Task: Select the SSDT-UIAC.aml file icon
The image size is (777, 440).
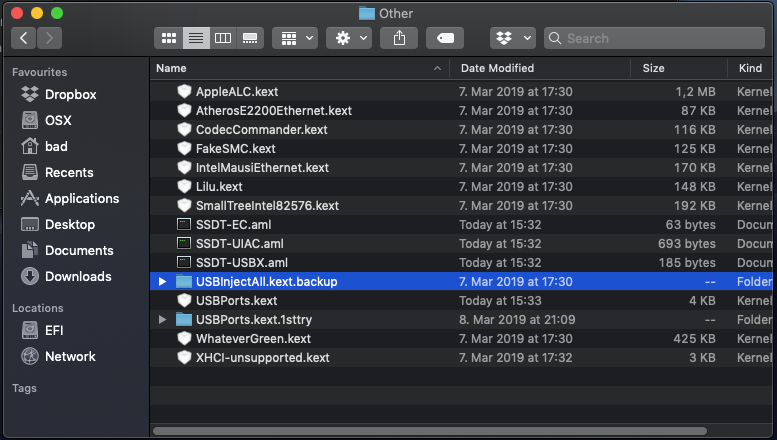Action: point(184,243)
